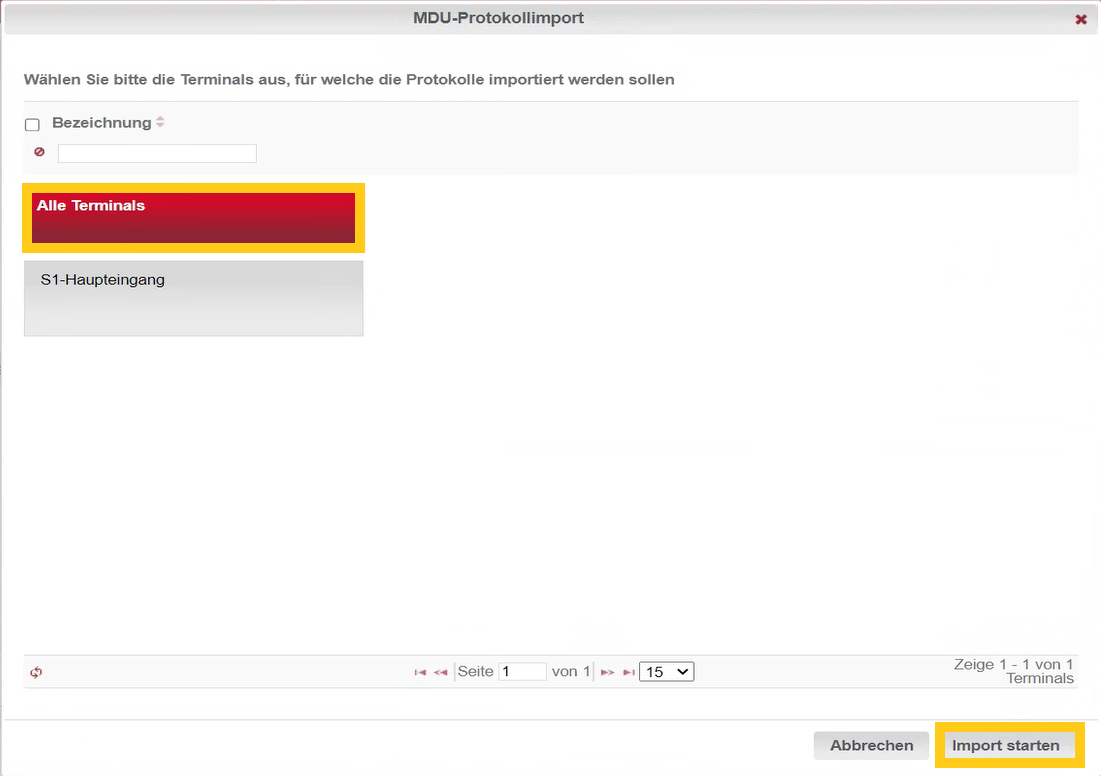Select the S1-Haupteingang terminal tile
The image size is (1101, 776).
(x=193, y=298)
